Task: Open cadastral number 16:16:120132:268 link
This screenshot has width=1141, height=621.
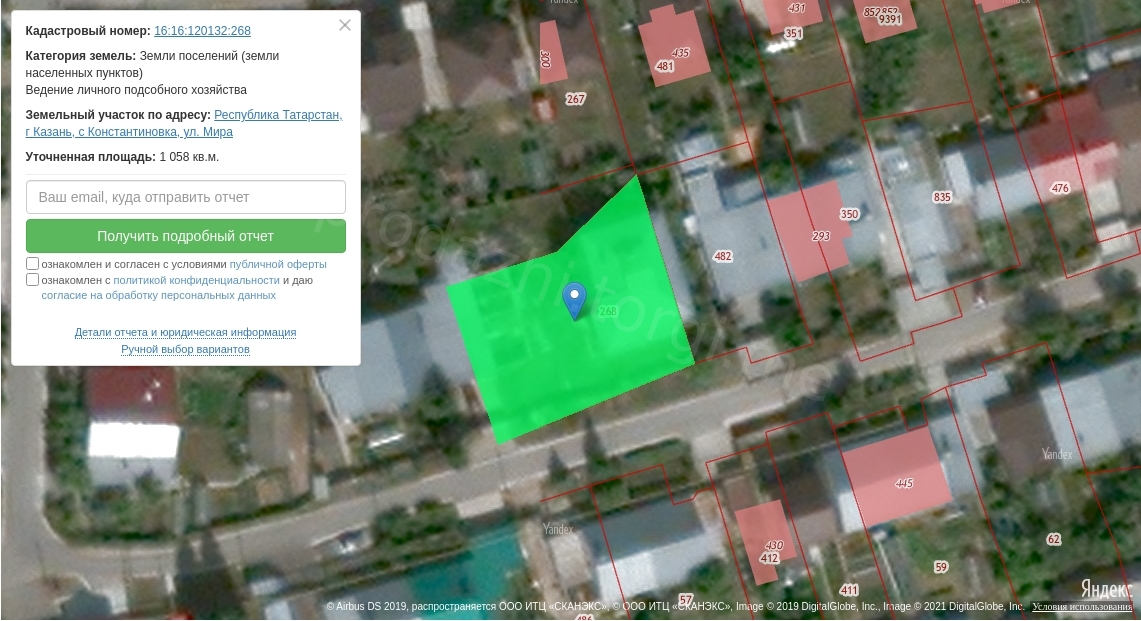Action: coord(202,31)
